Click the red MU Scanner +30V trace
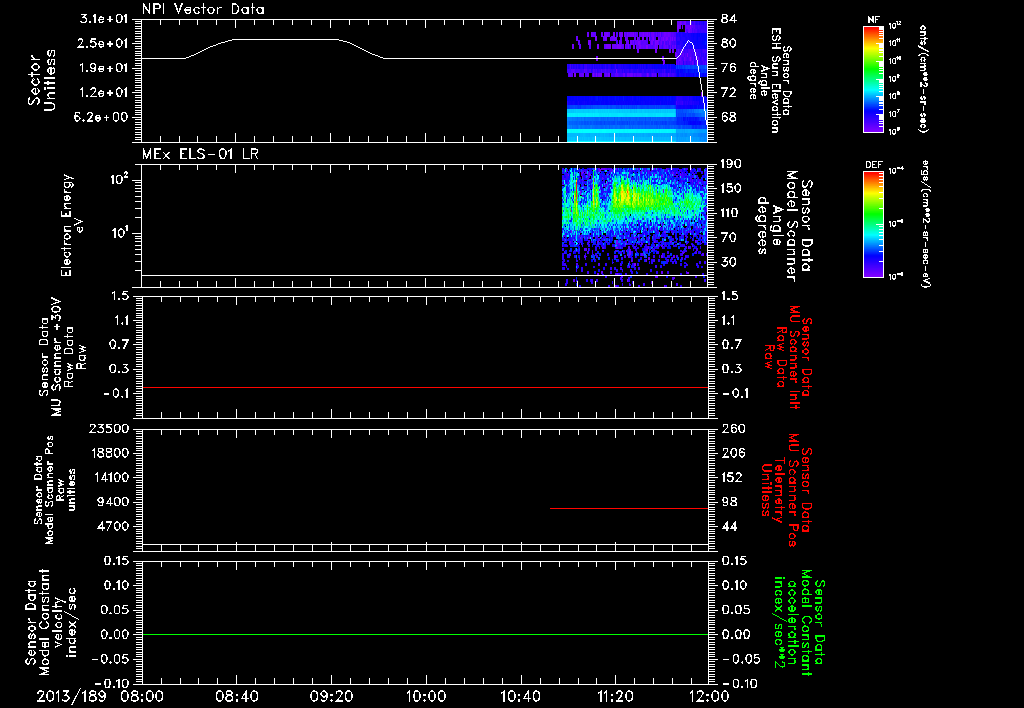 tap(424, 387)
